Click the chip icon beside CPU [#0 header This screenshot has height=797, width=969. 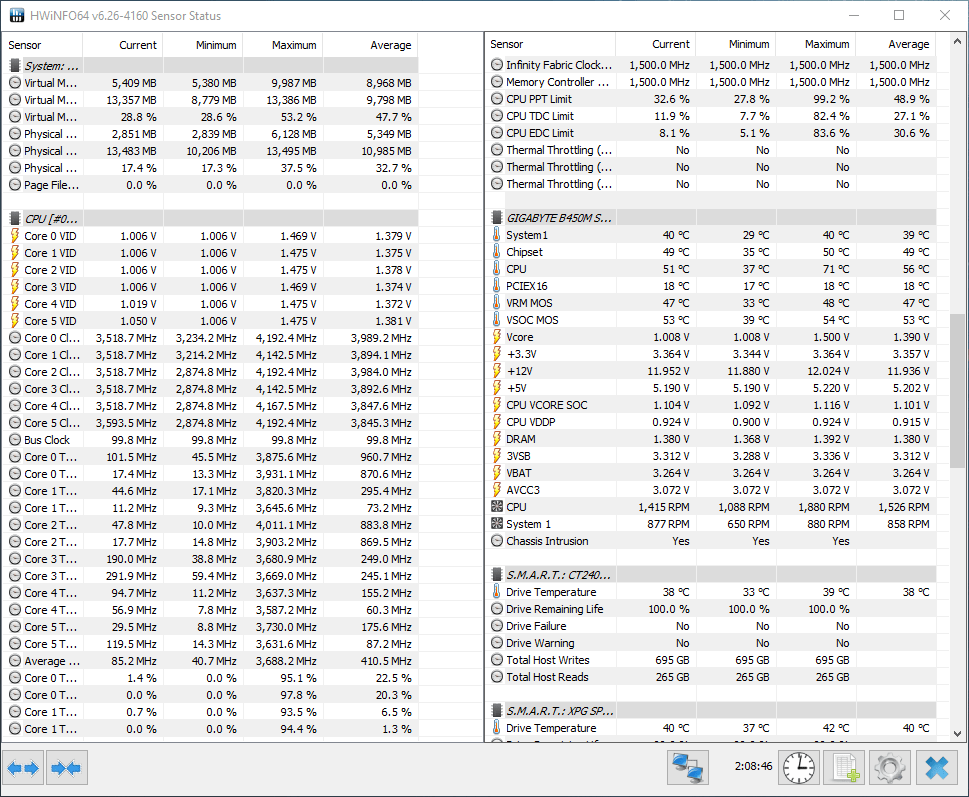[15, 219]
